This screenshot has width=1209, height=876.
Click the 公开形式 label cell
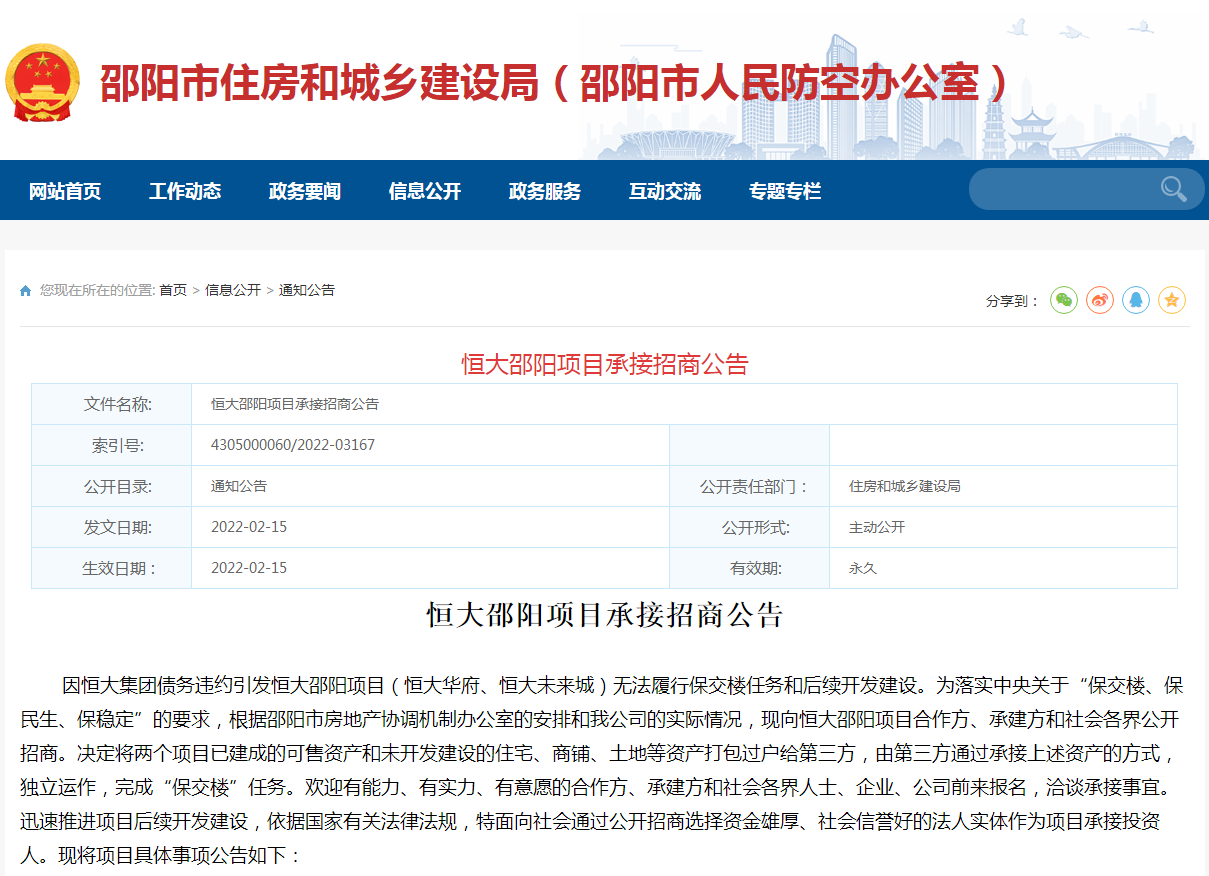pyautogui.click(x=750, y=527)
